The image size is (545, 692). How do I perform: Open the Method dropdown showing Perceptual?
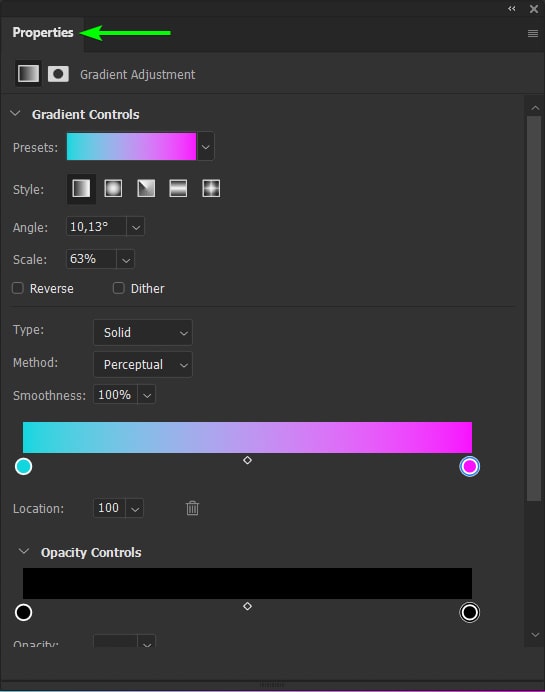(x=143, y=365)
